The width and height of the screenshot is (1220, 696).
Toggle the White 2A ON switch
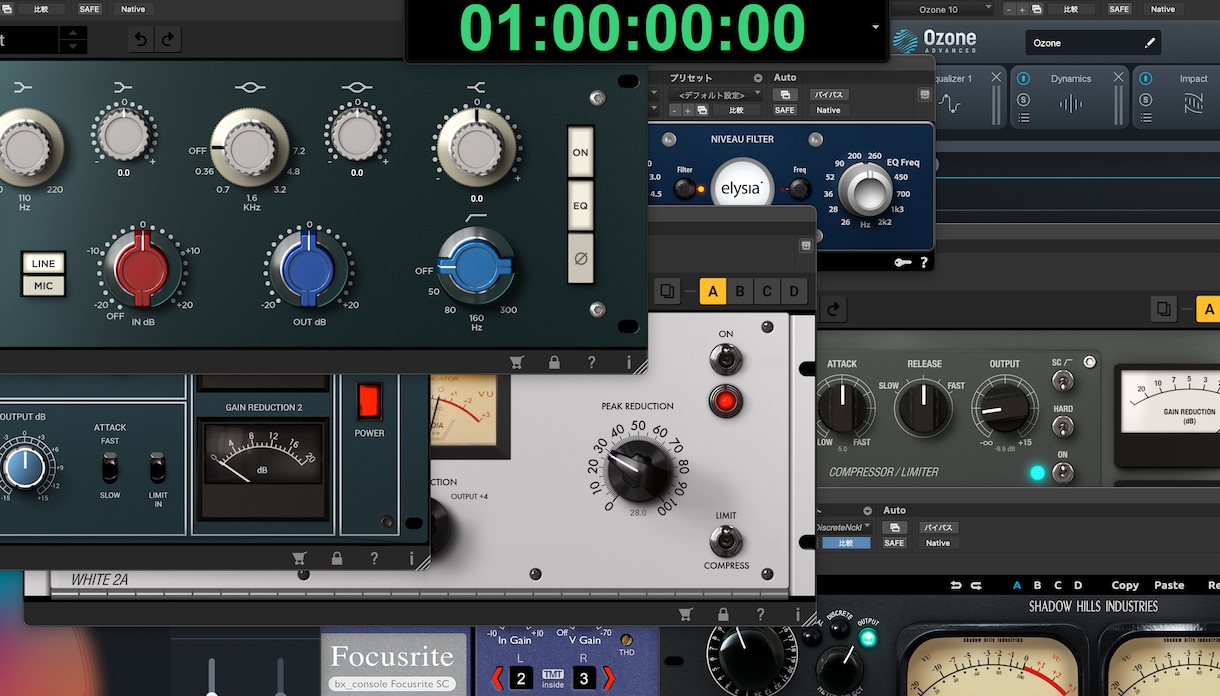(x=726, y=358)
